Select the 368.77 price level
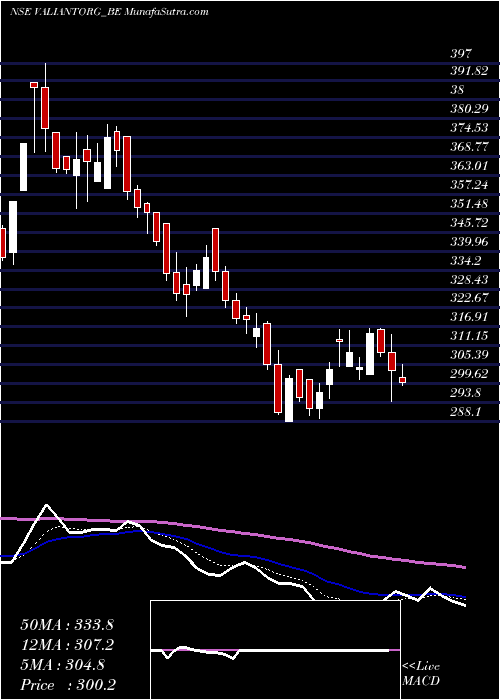 [x=469, y=147]
